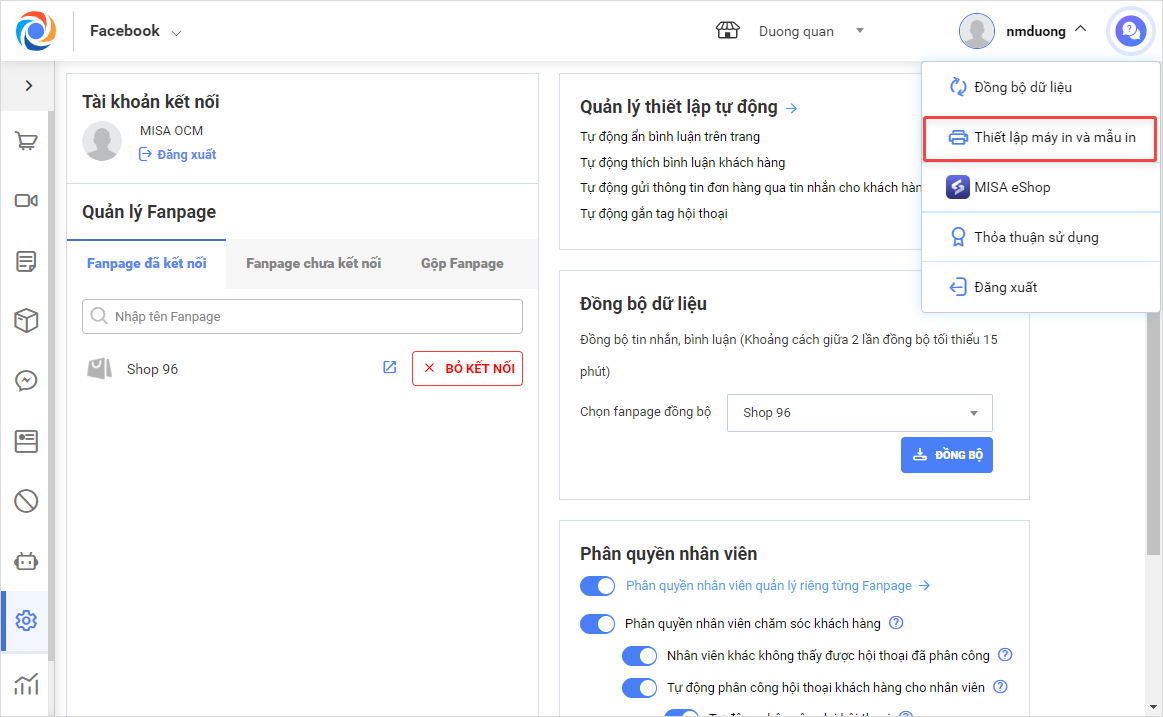
Task: Open the reports chart sidebar icon
Action: pos(26,684)
